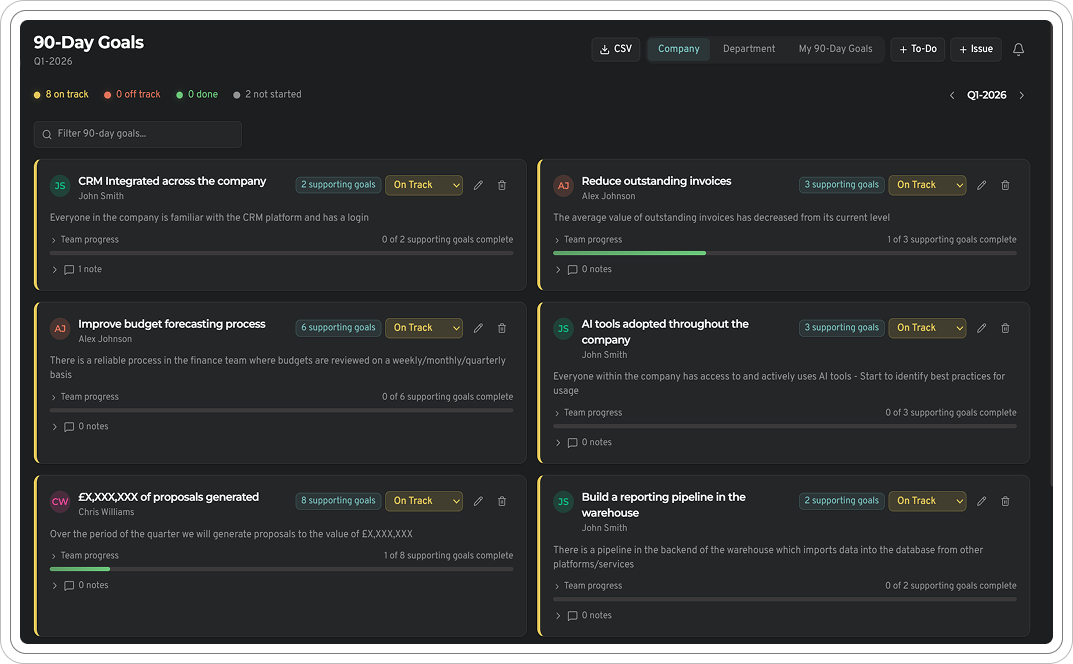The image size is (1073, 664).
Task: Toggle the 8 on track filter
Action: pyautogui.click(x=60, y=94)
